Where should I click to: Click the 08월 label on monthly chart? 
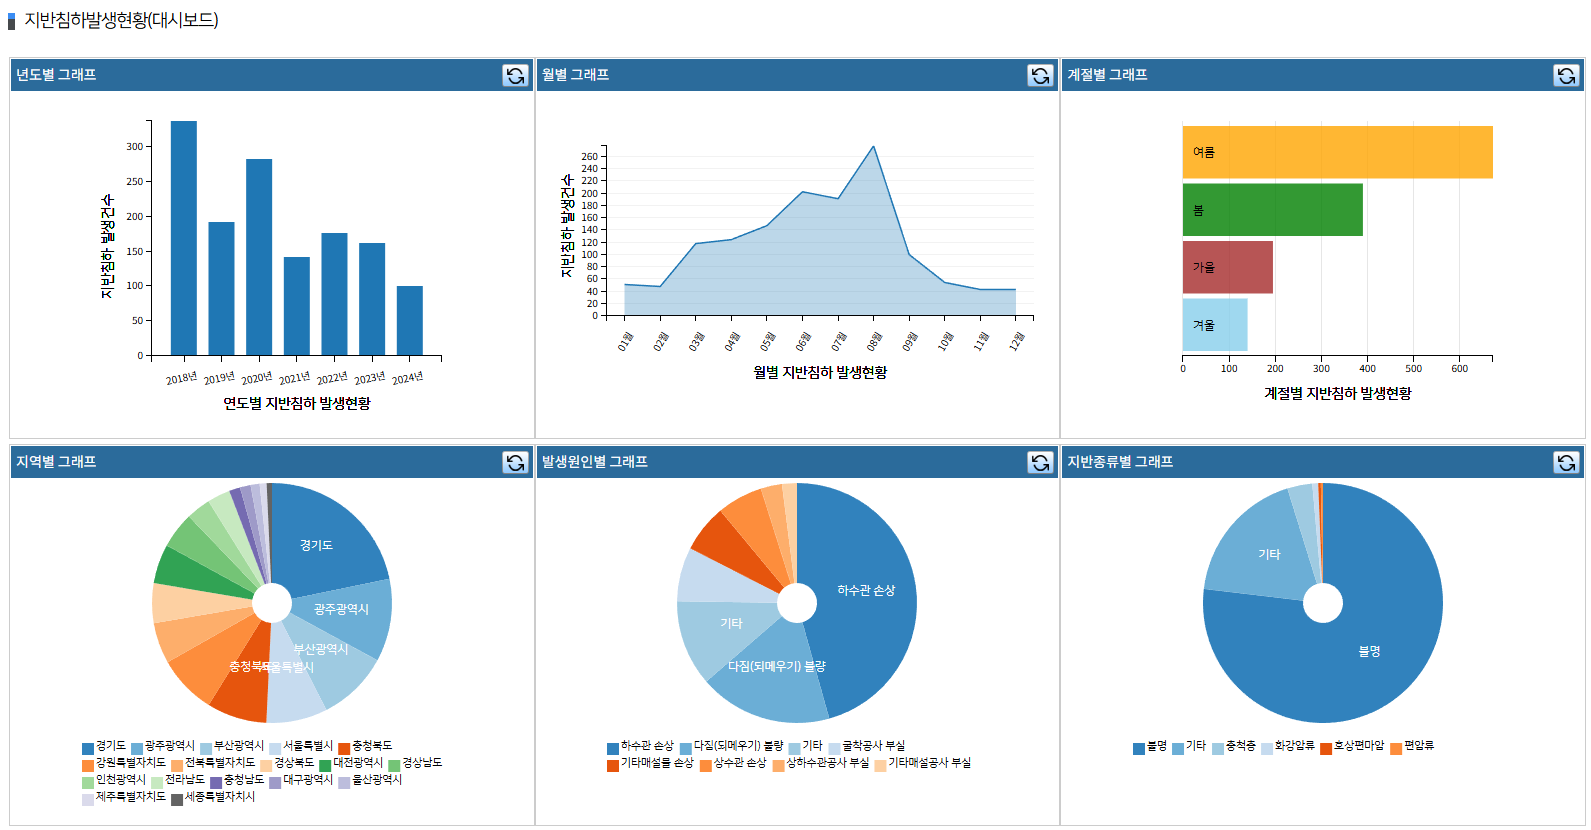click(875, 342)
